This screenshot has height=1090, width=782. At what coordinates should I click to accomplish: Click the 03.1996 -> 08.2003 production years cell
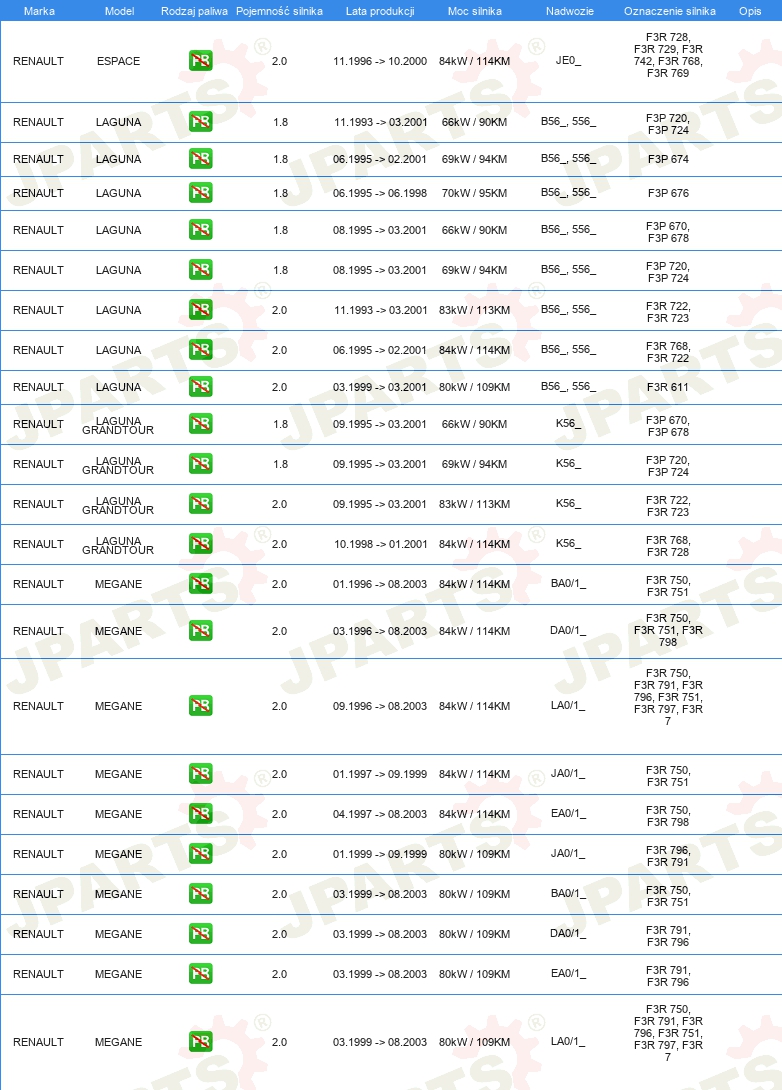coord(380,631)
